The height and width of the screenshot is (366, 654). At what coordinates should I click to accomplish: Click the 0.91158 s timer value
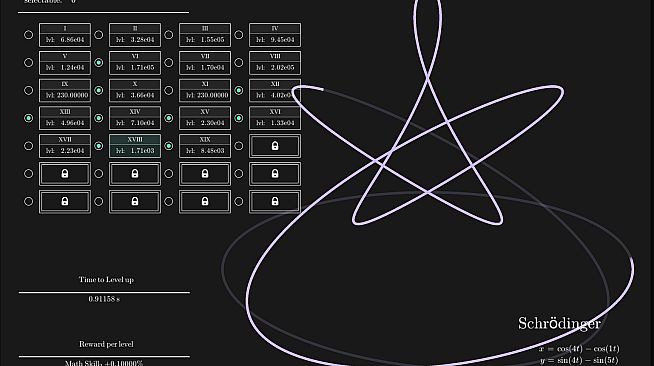104,299
